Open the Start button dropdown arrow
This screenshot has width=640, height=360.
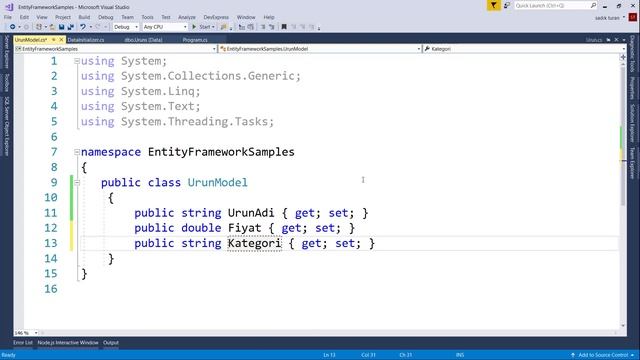[213, 27]
